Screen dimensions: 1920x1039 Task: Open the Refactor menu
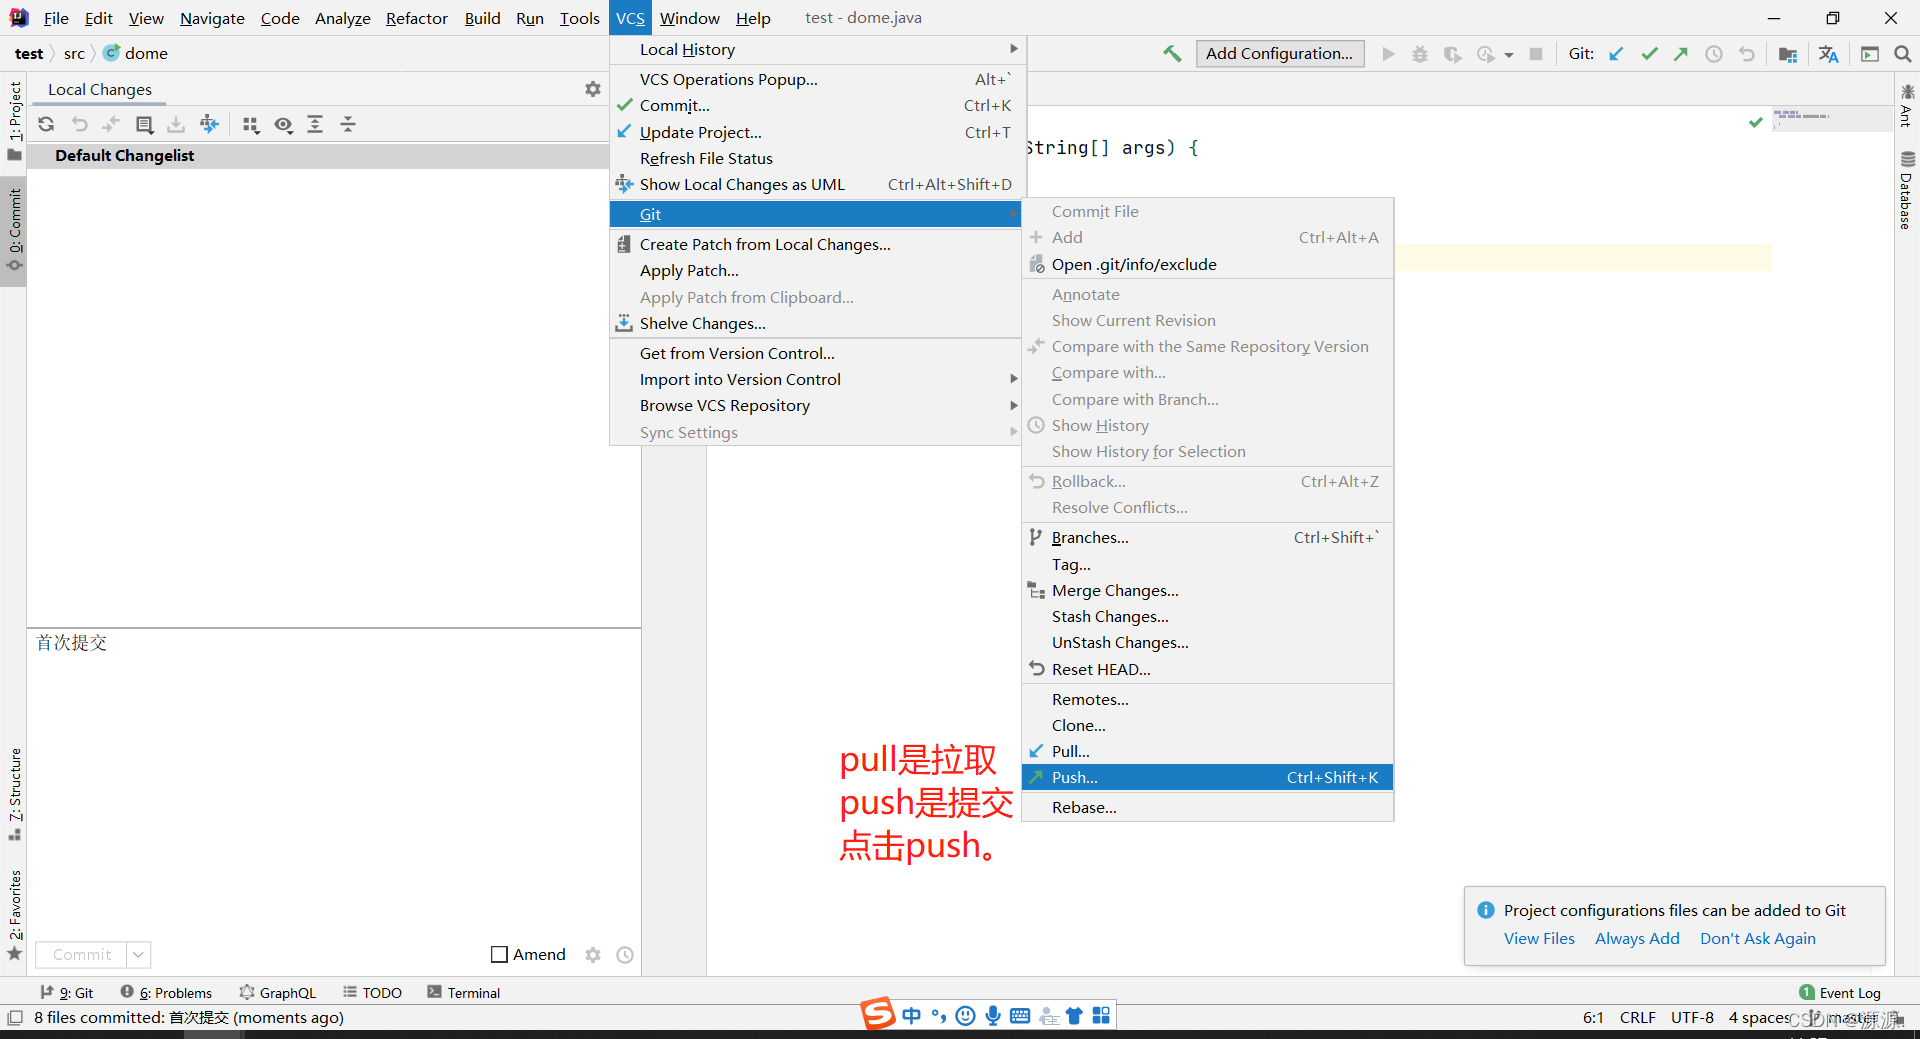417,18
